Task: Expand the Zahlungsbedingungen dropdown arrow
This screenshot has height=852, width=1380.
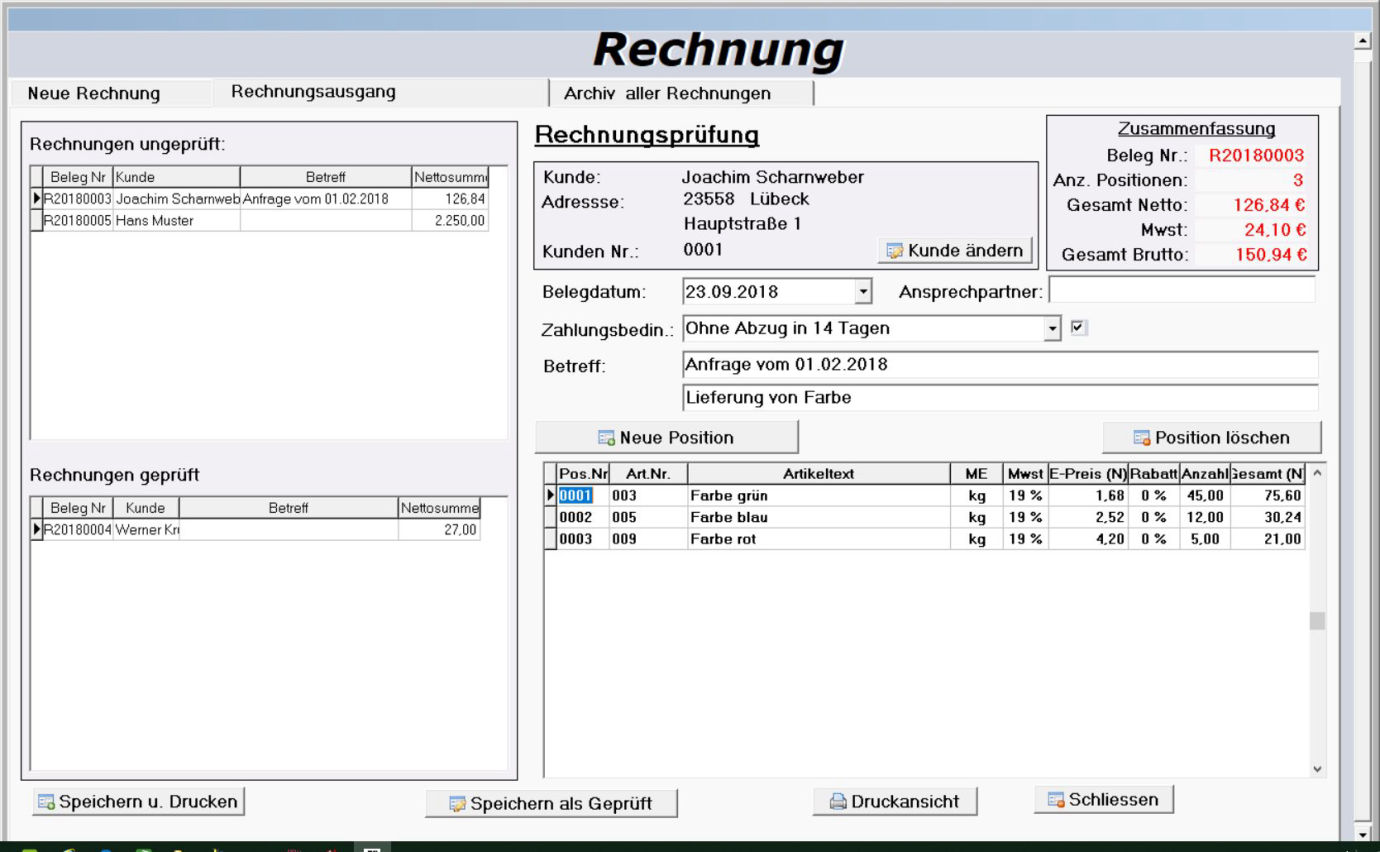Action: tap(1051, 328)
